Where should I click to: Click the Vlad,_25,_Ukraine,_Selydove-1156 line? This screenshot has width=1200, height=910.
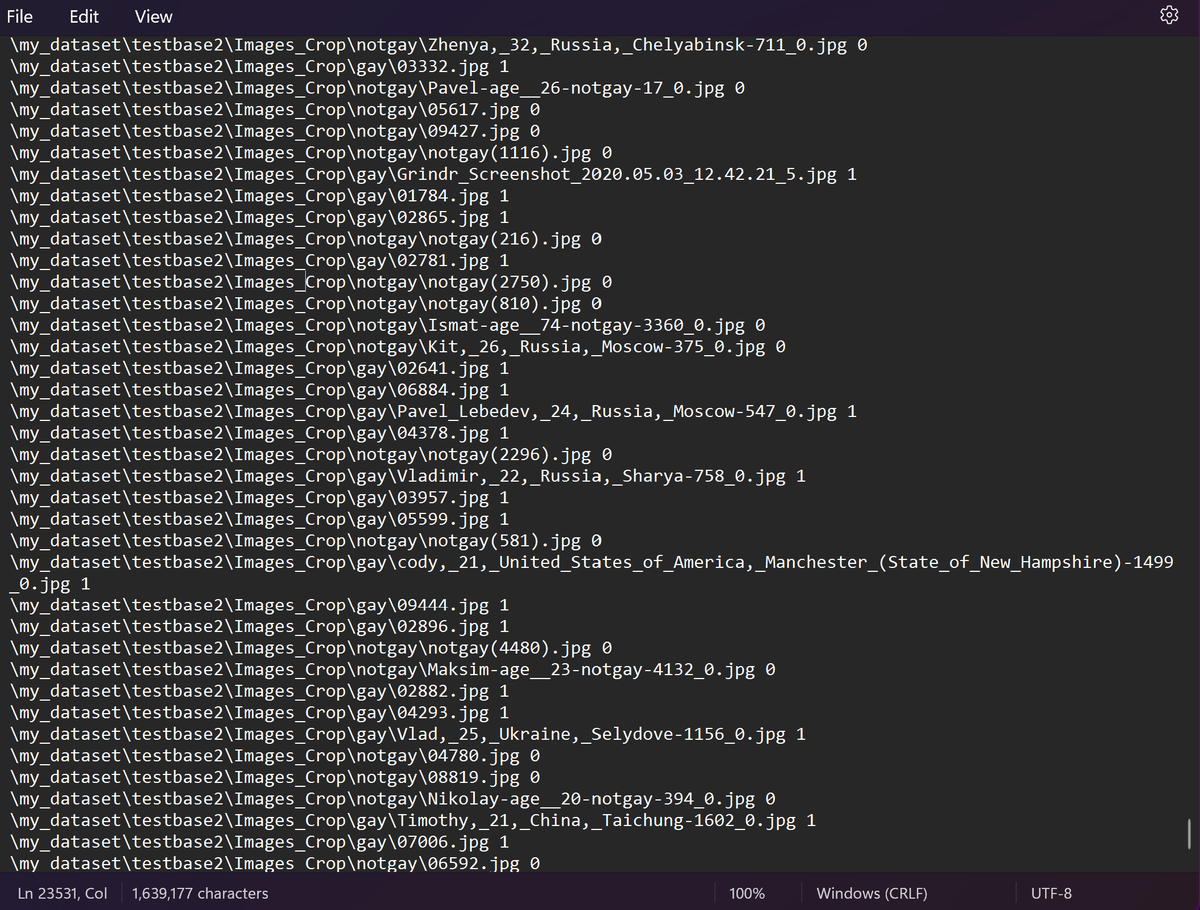[x=408, y=734]
